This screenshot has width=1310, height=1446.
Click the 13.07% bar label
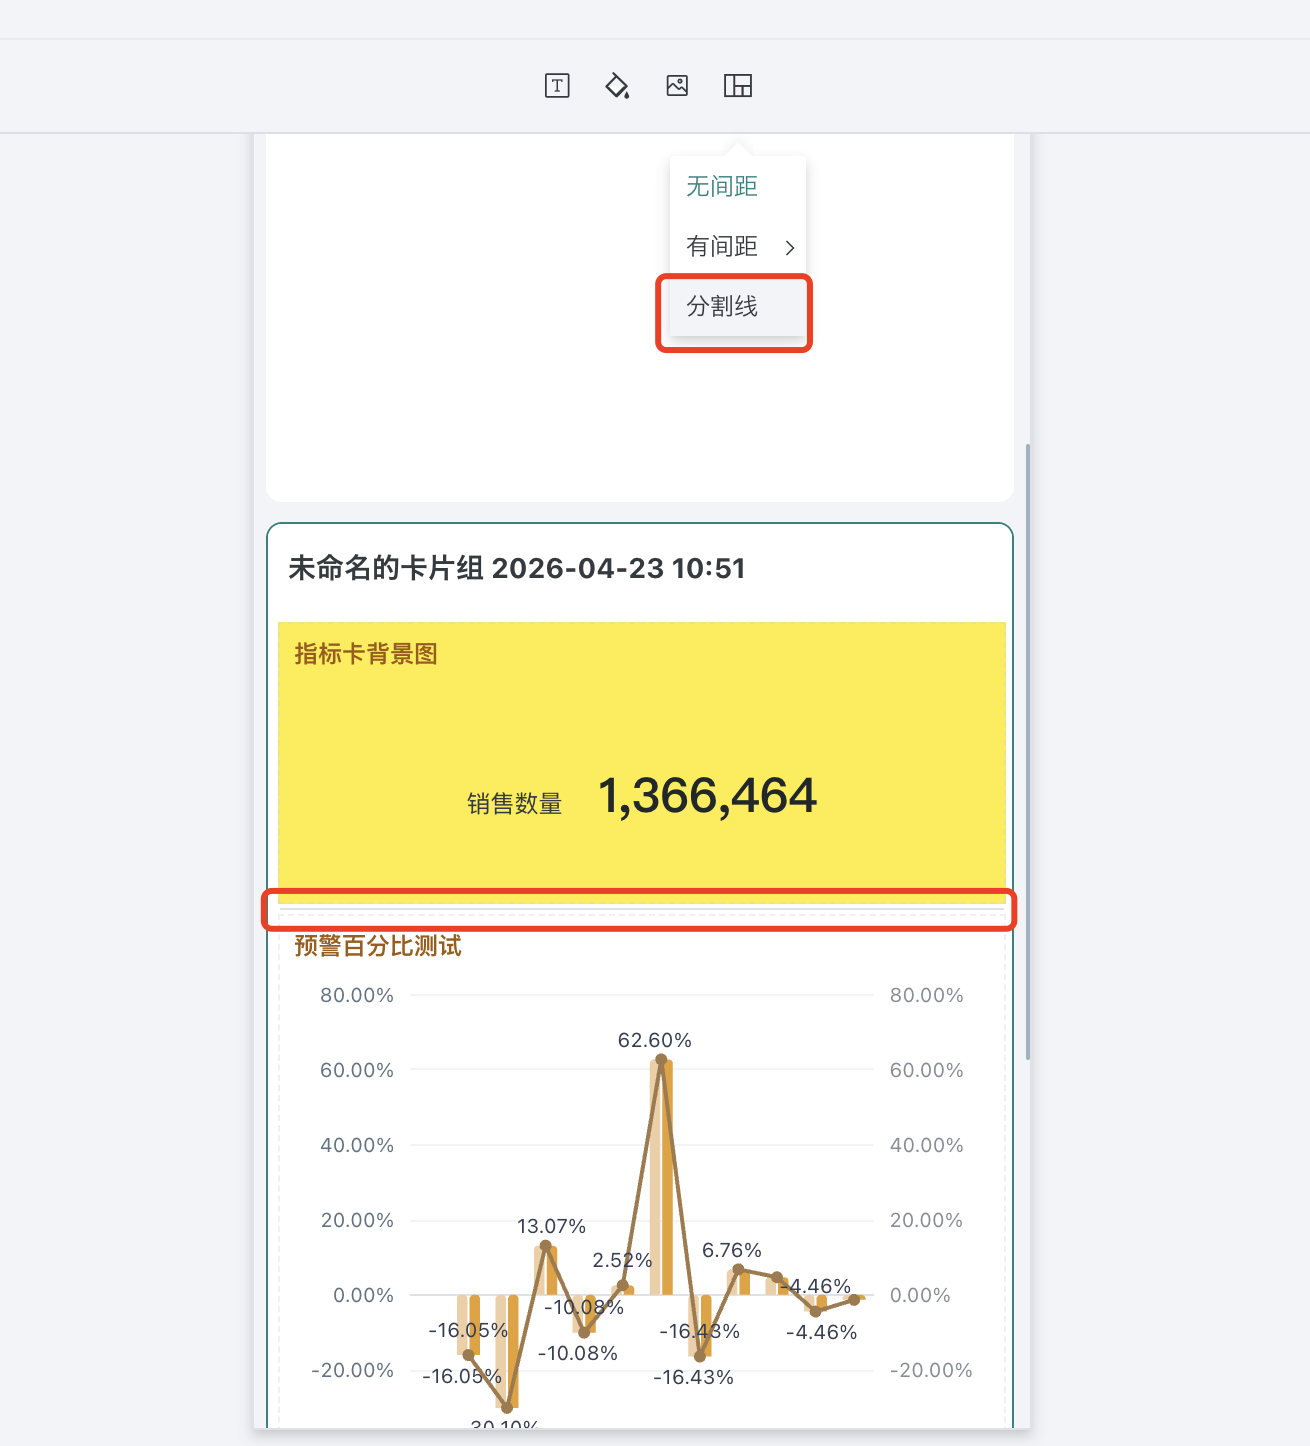(x=551, y=1225)
